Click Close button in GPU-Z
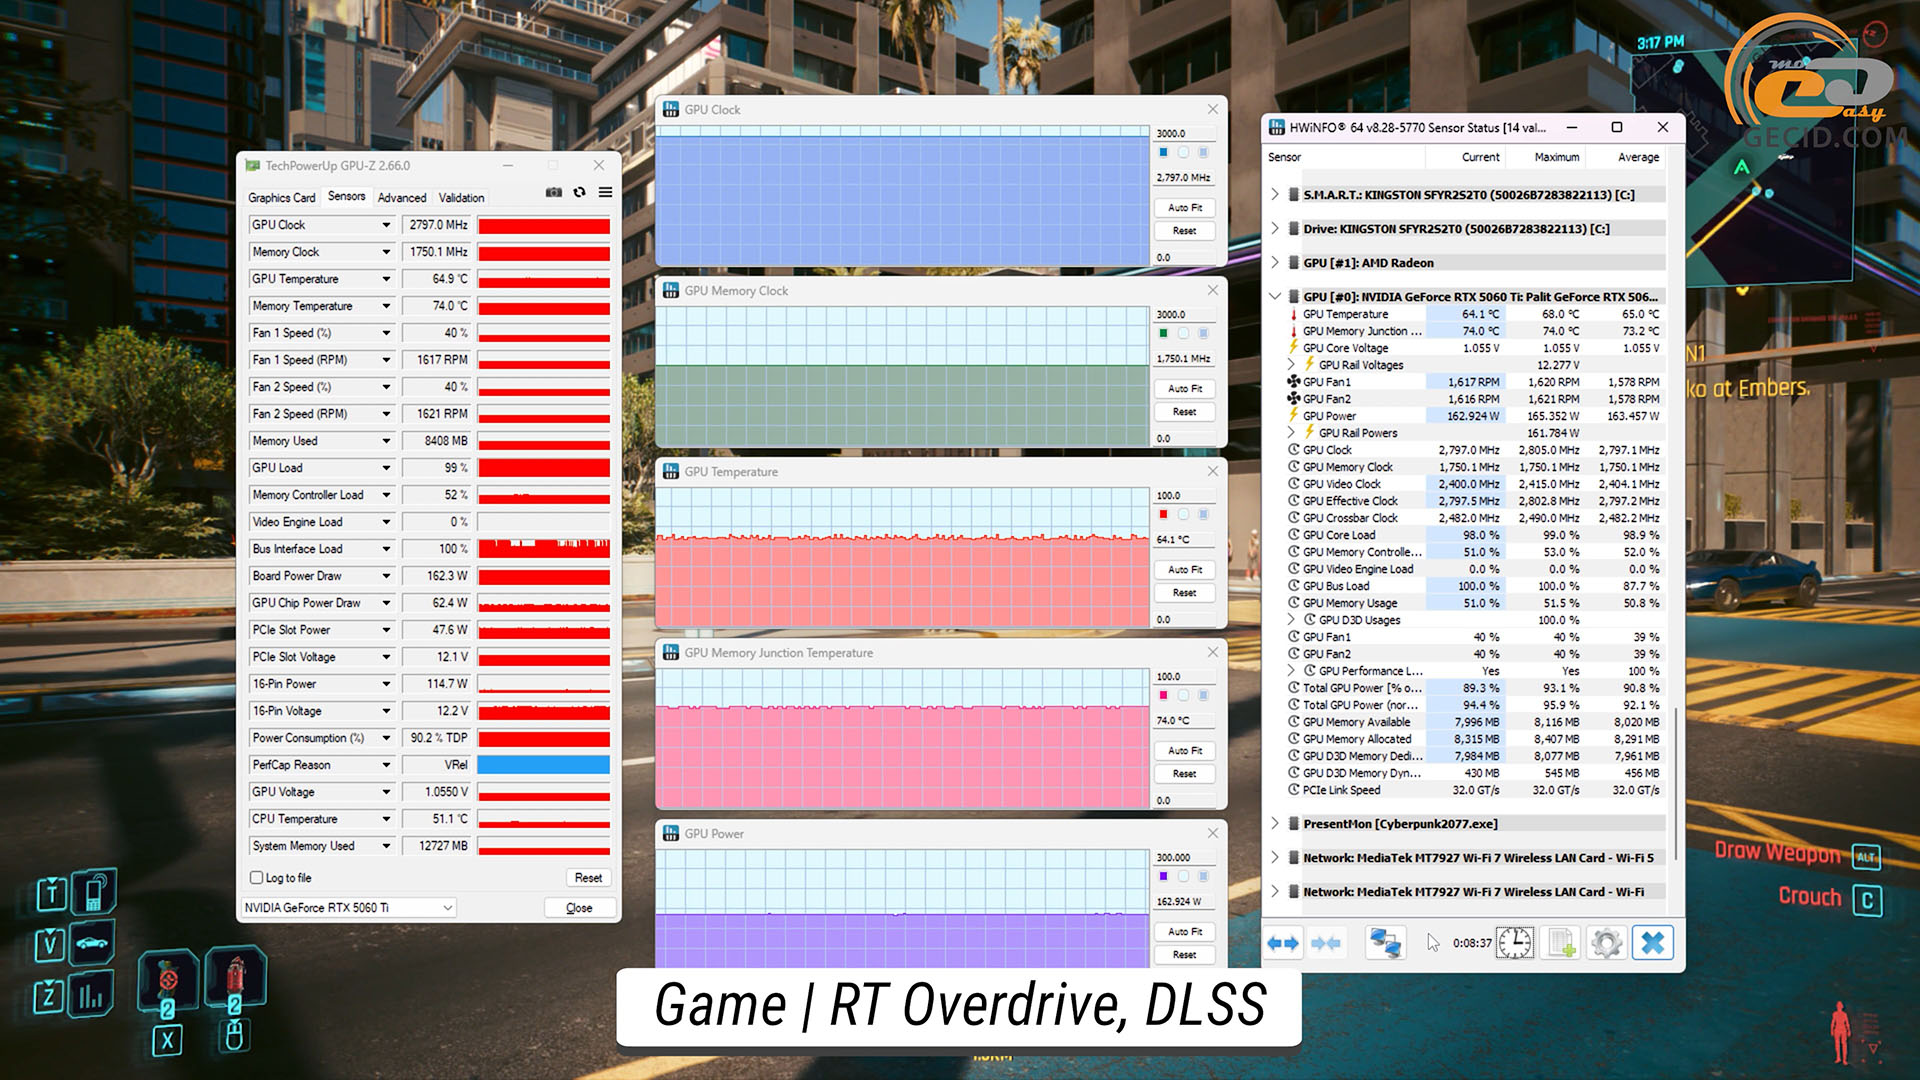Image resolution: width=1920 pixels, height=1080 pixels. (579, 908)
